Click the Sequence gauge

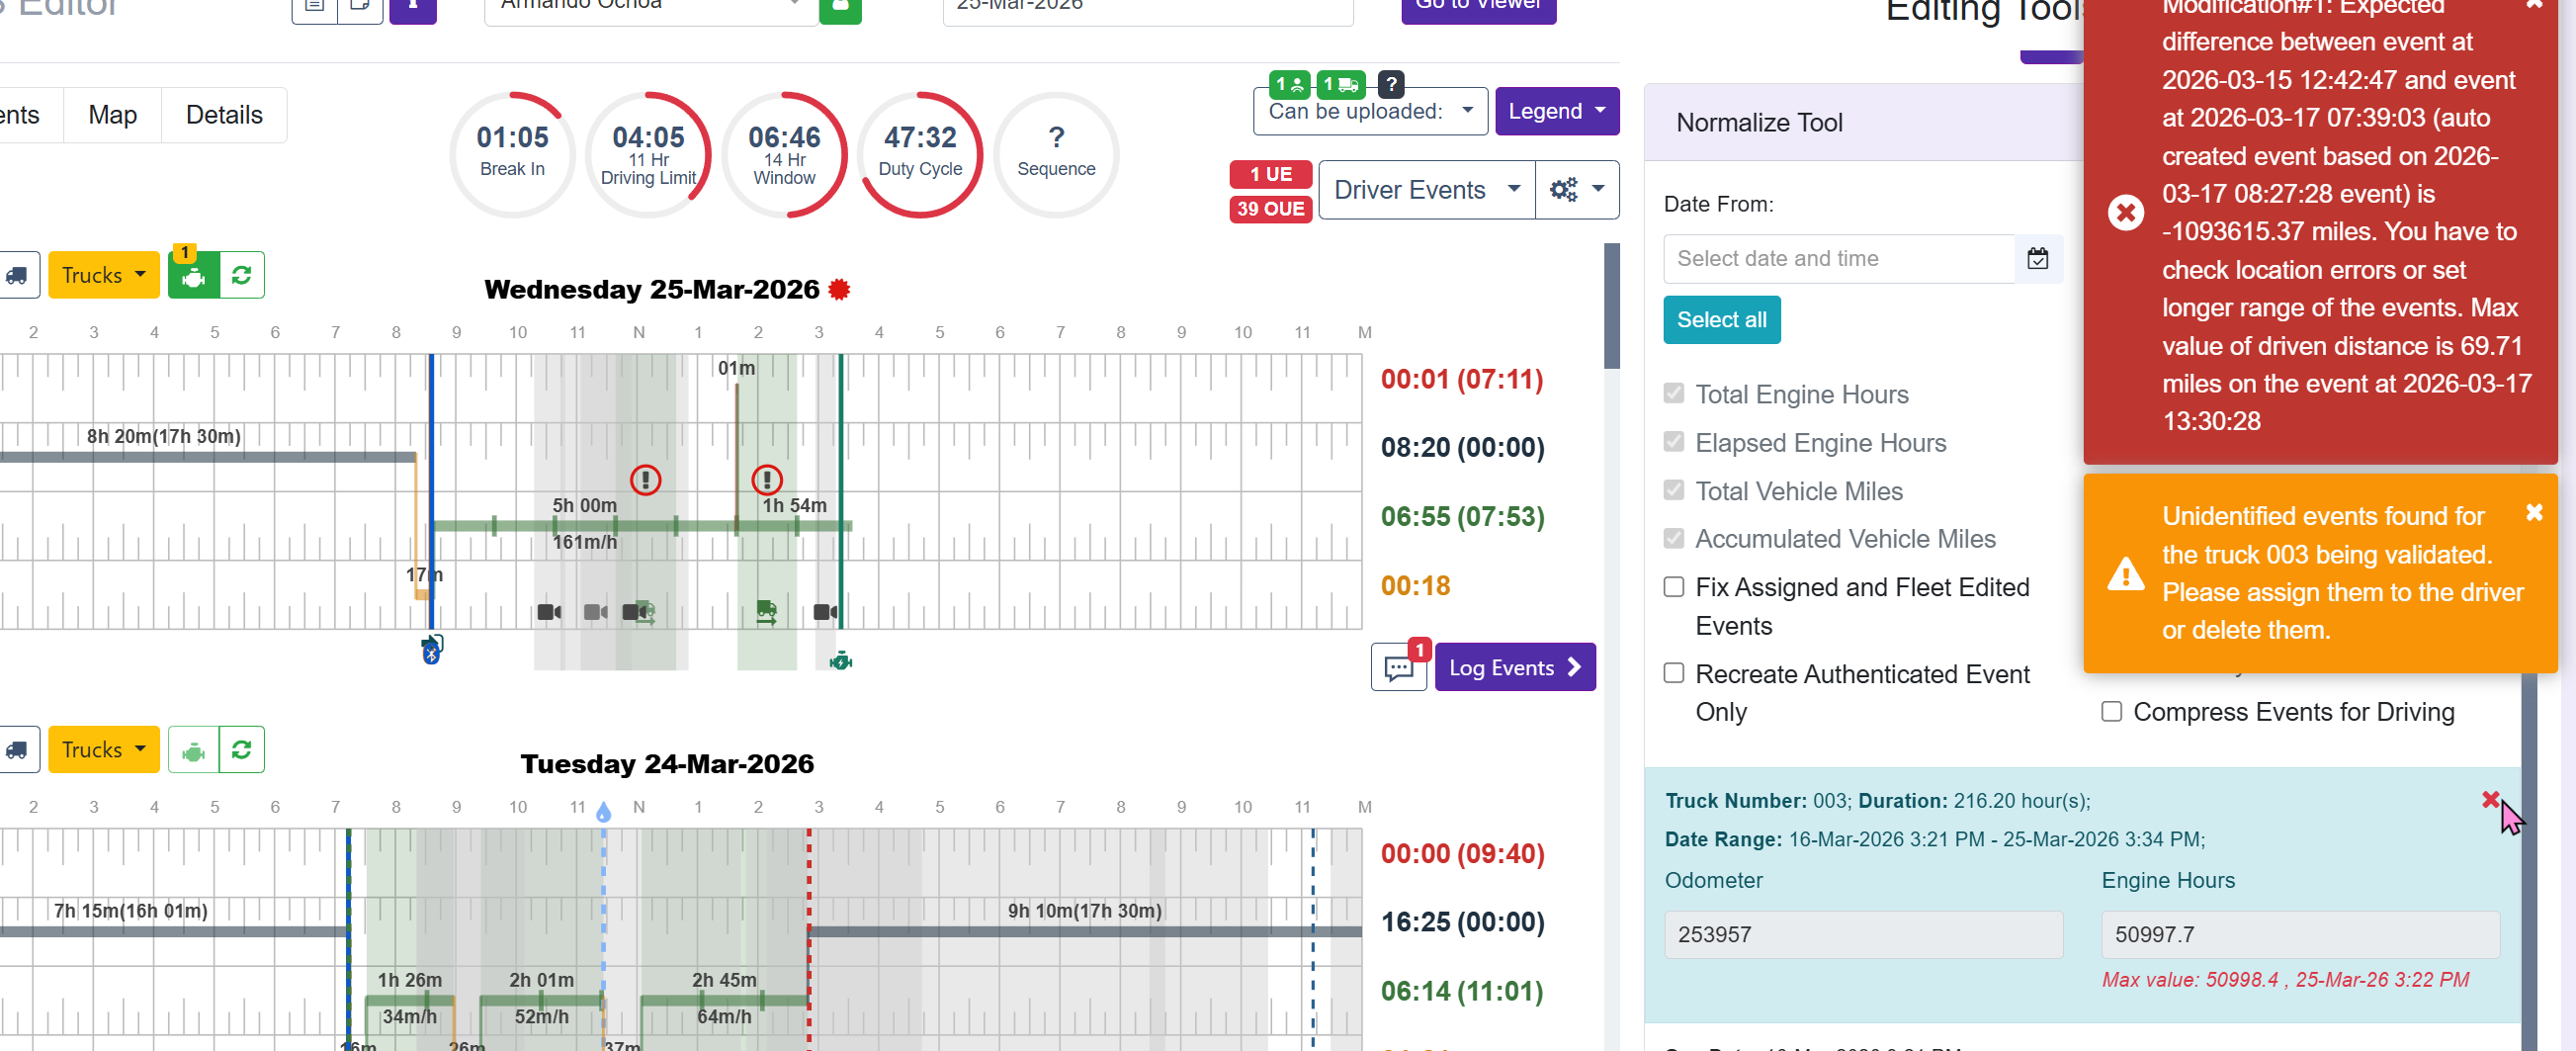[1056, 155]
